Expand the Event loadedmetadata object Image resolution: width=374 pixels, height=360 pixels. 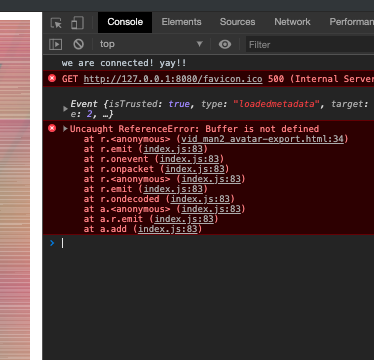coord(65,109)
